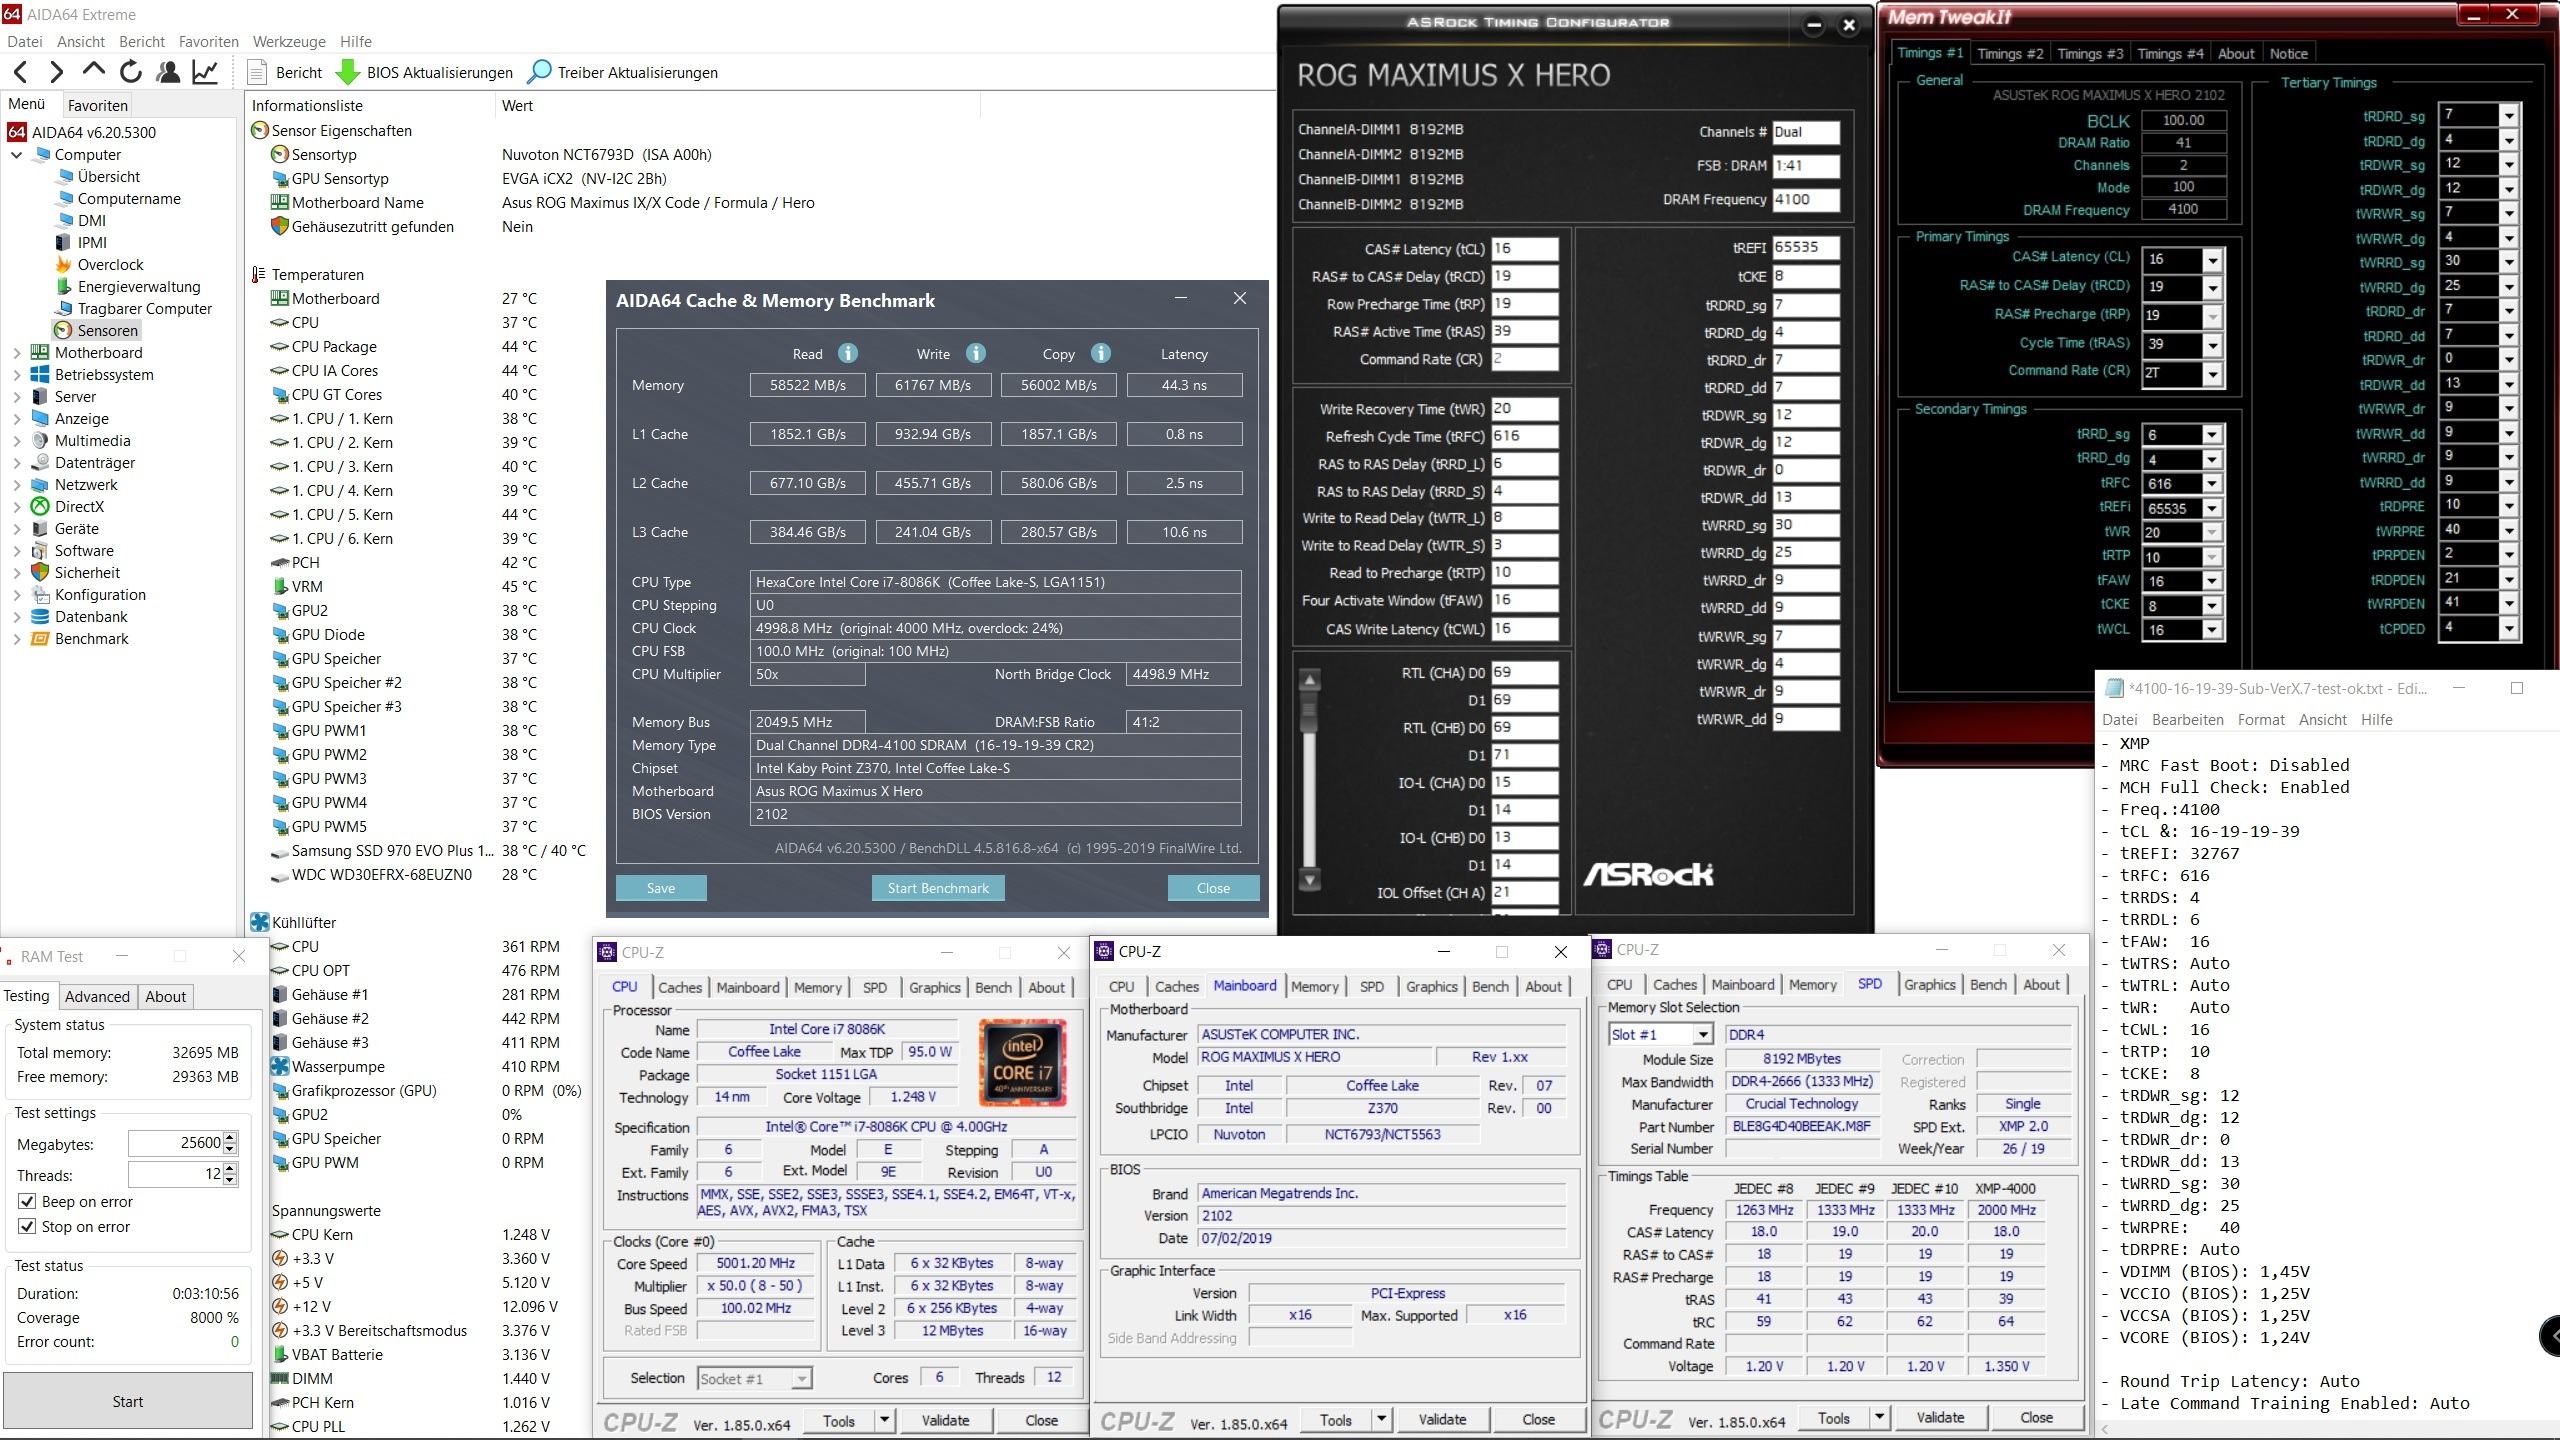Click Kühllüfter section fan icon
Image resolution: width=2560 pixels, height=1440 pixels.
pyautogui.click(x=260, y=922)
